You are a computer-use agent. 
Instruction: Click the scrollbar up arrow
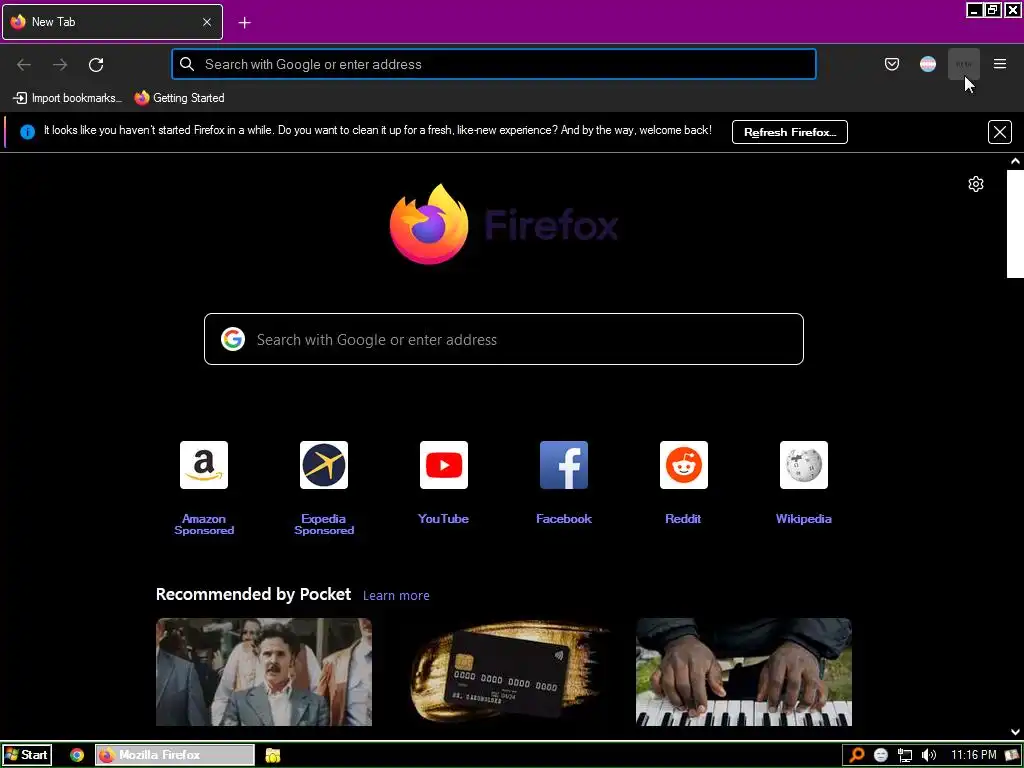click(1015, 161)
